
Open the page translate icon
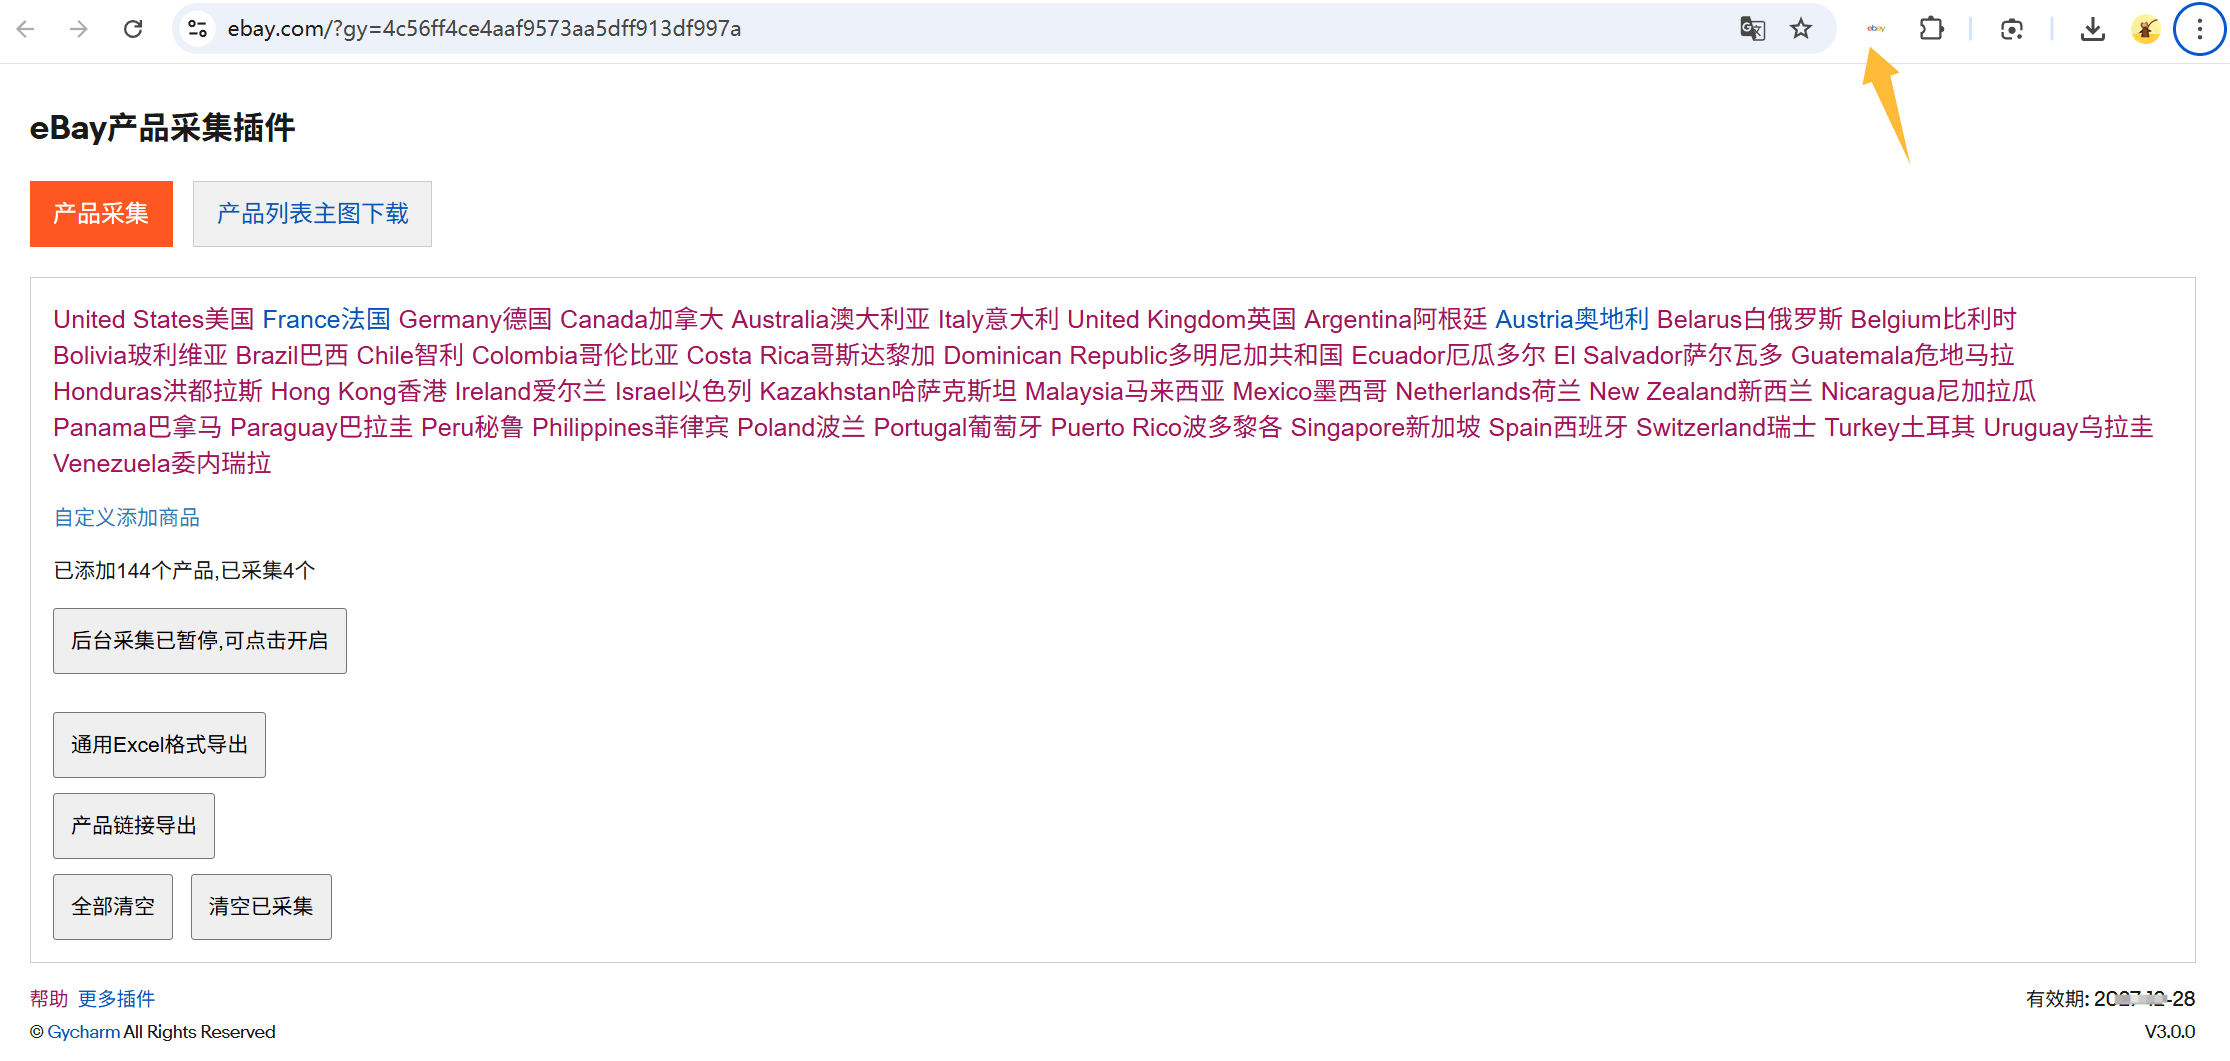(x=1753, y=29)
